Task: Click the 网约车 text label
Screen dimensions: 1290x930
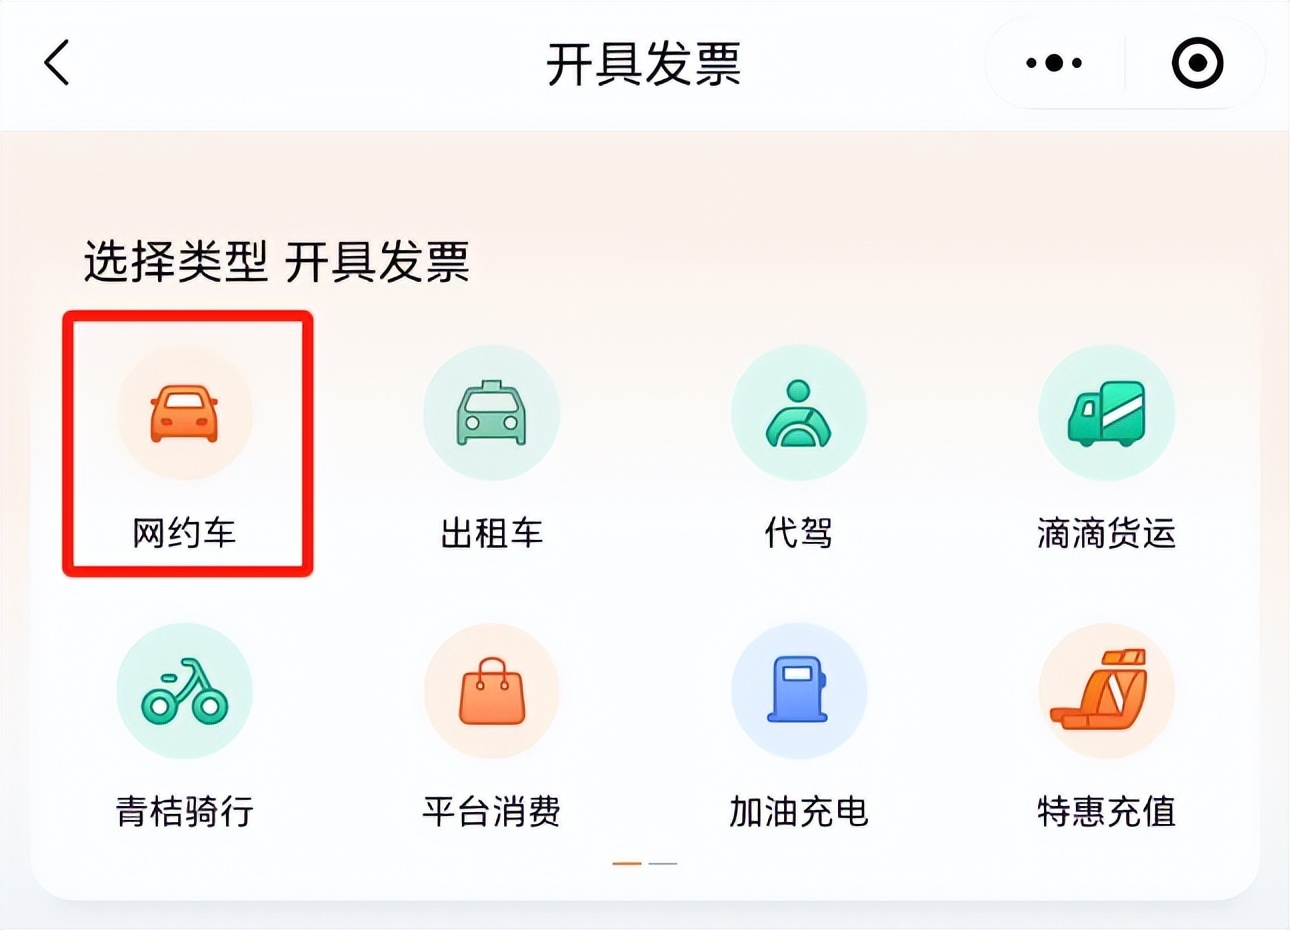Action: click(184, 533)
